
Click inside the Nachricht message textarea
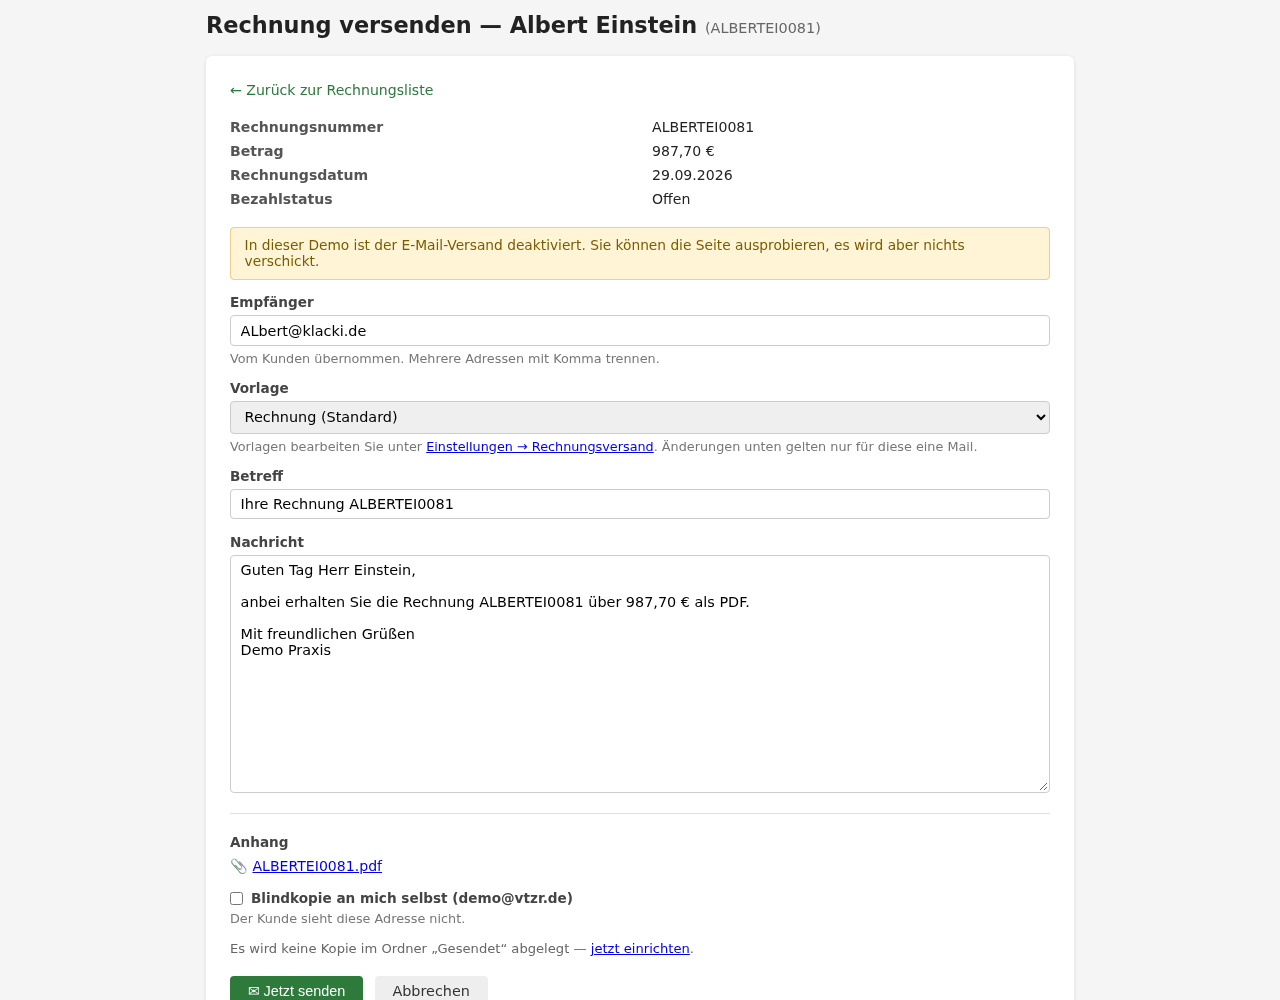(x=640, y=674)
